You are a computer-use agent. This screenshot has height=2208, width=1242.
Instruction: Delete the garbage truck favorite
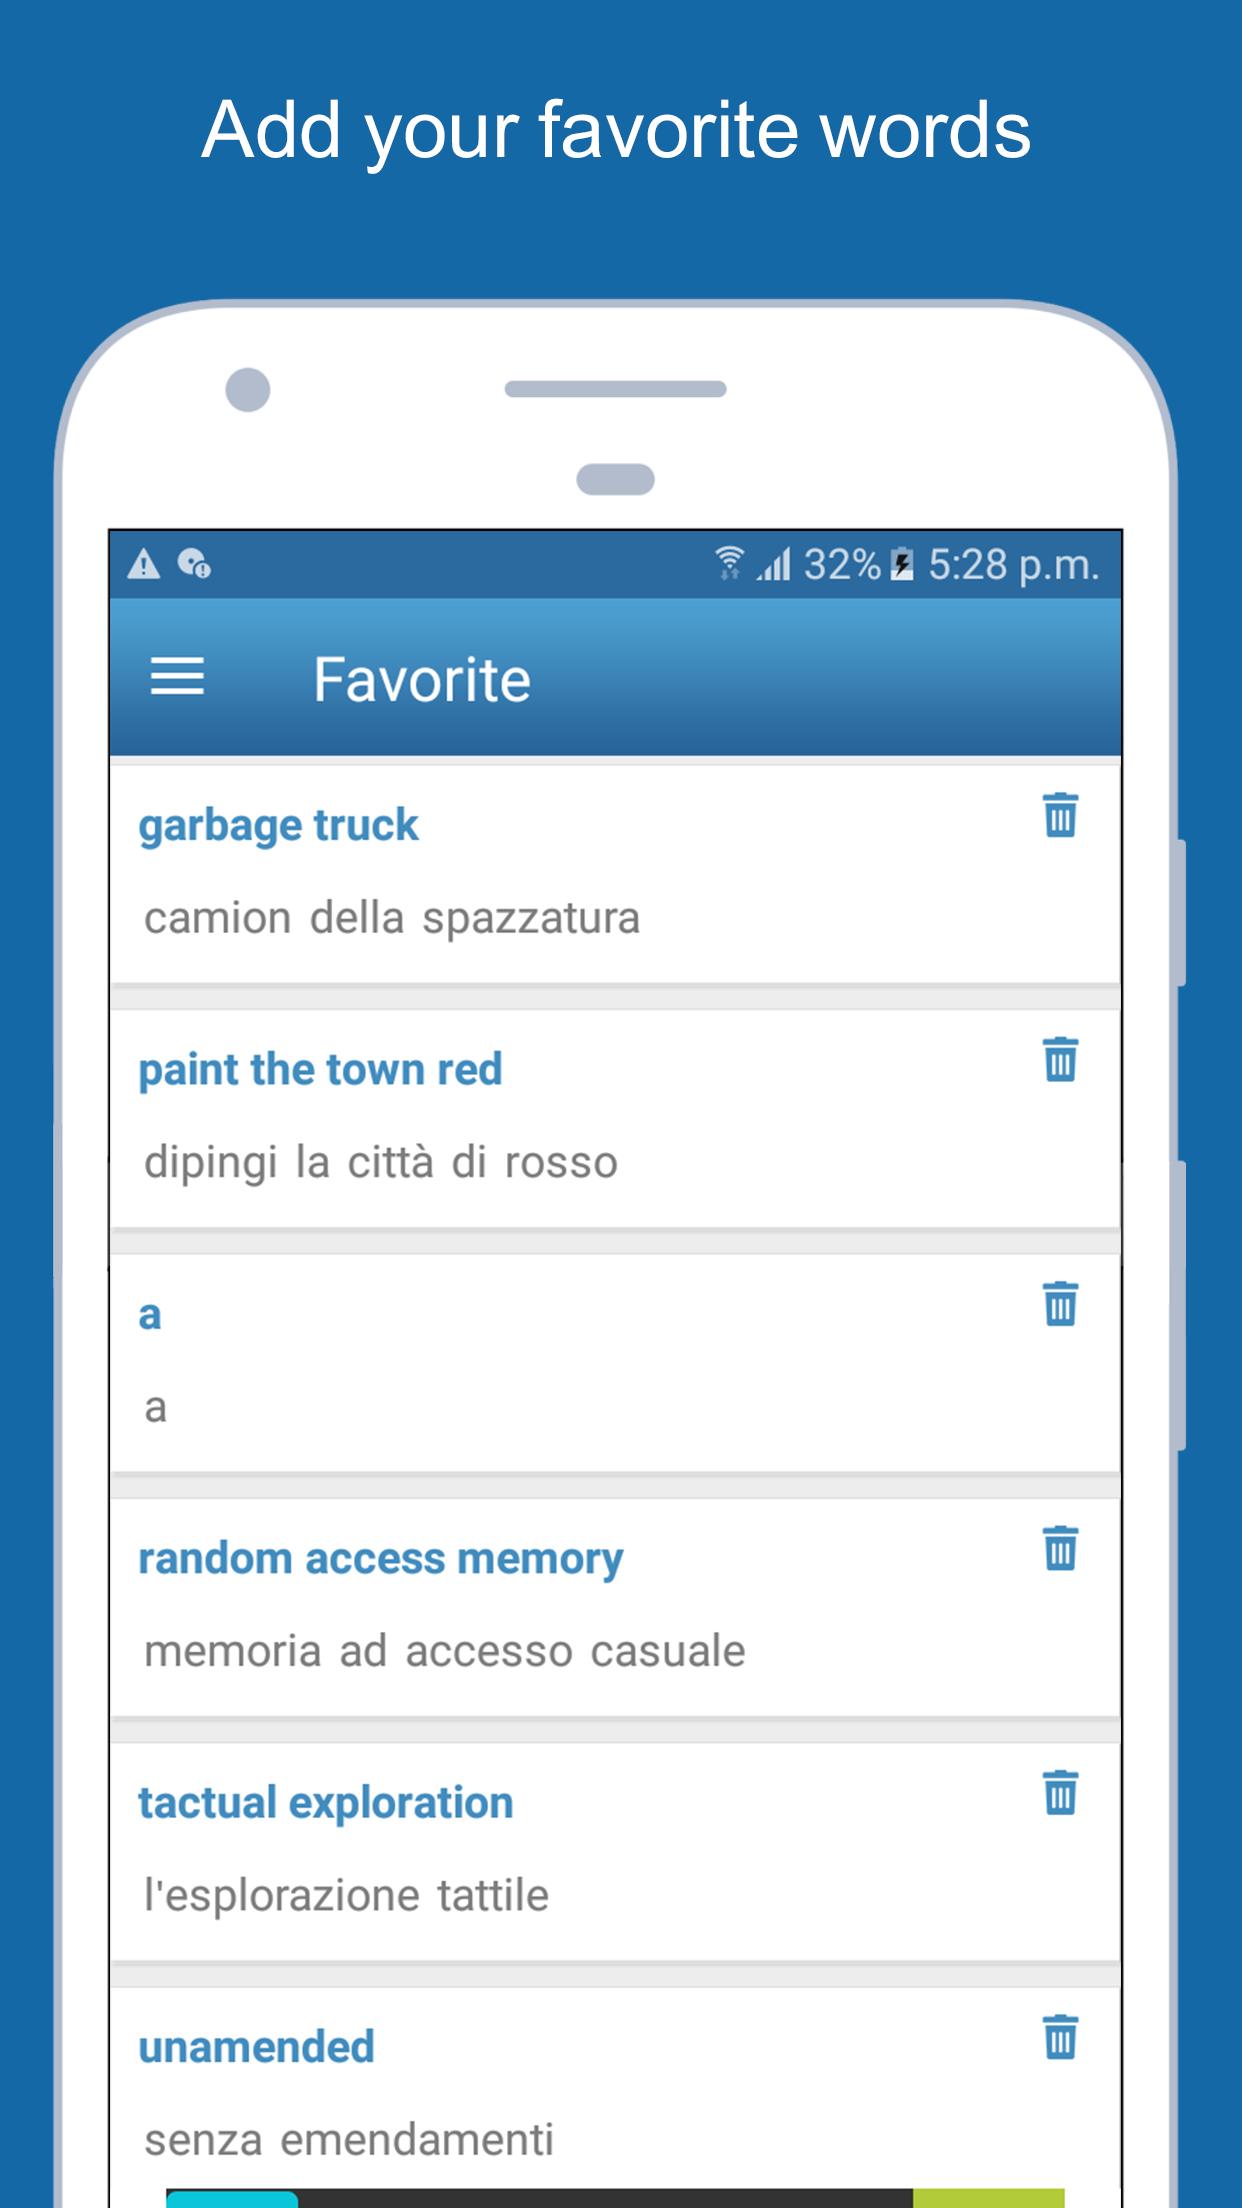(x=1060, y=815)
